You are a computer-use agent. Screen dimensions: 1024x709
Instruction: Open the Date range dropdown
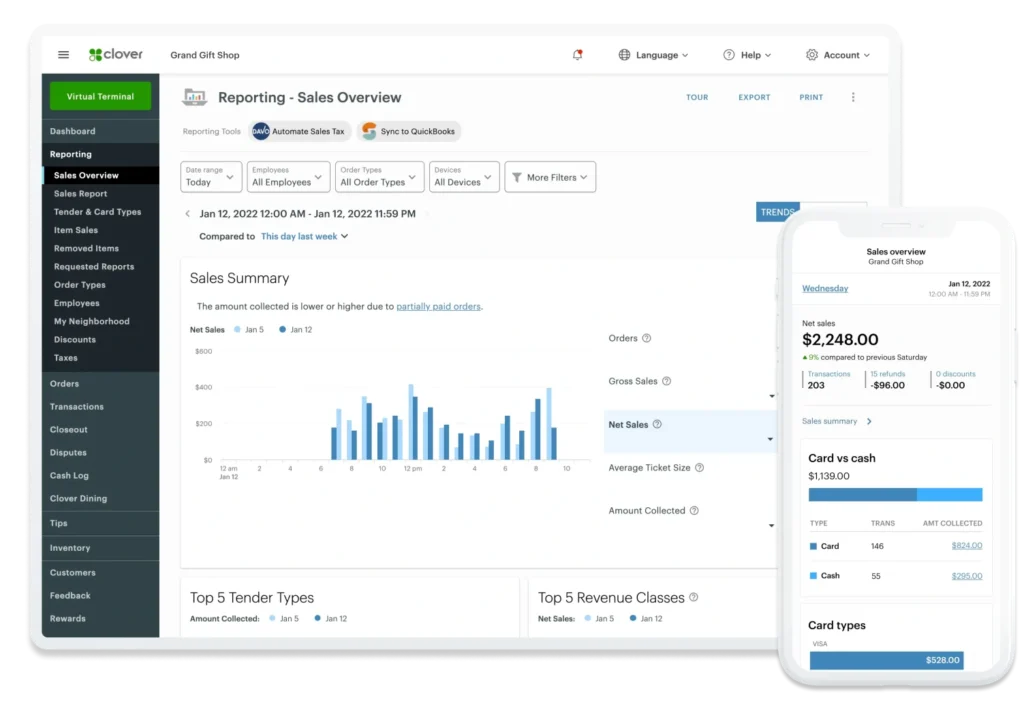pyautogui.click(x=211, y=177)
